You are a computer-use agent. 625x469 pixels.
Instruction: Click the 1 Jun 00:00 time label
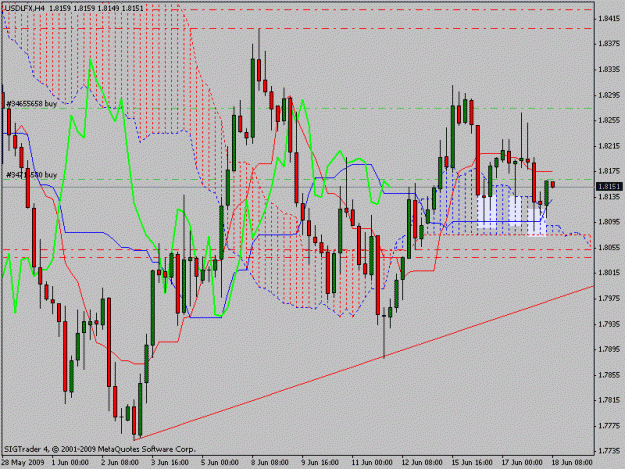(70, 463)
